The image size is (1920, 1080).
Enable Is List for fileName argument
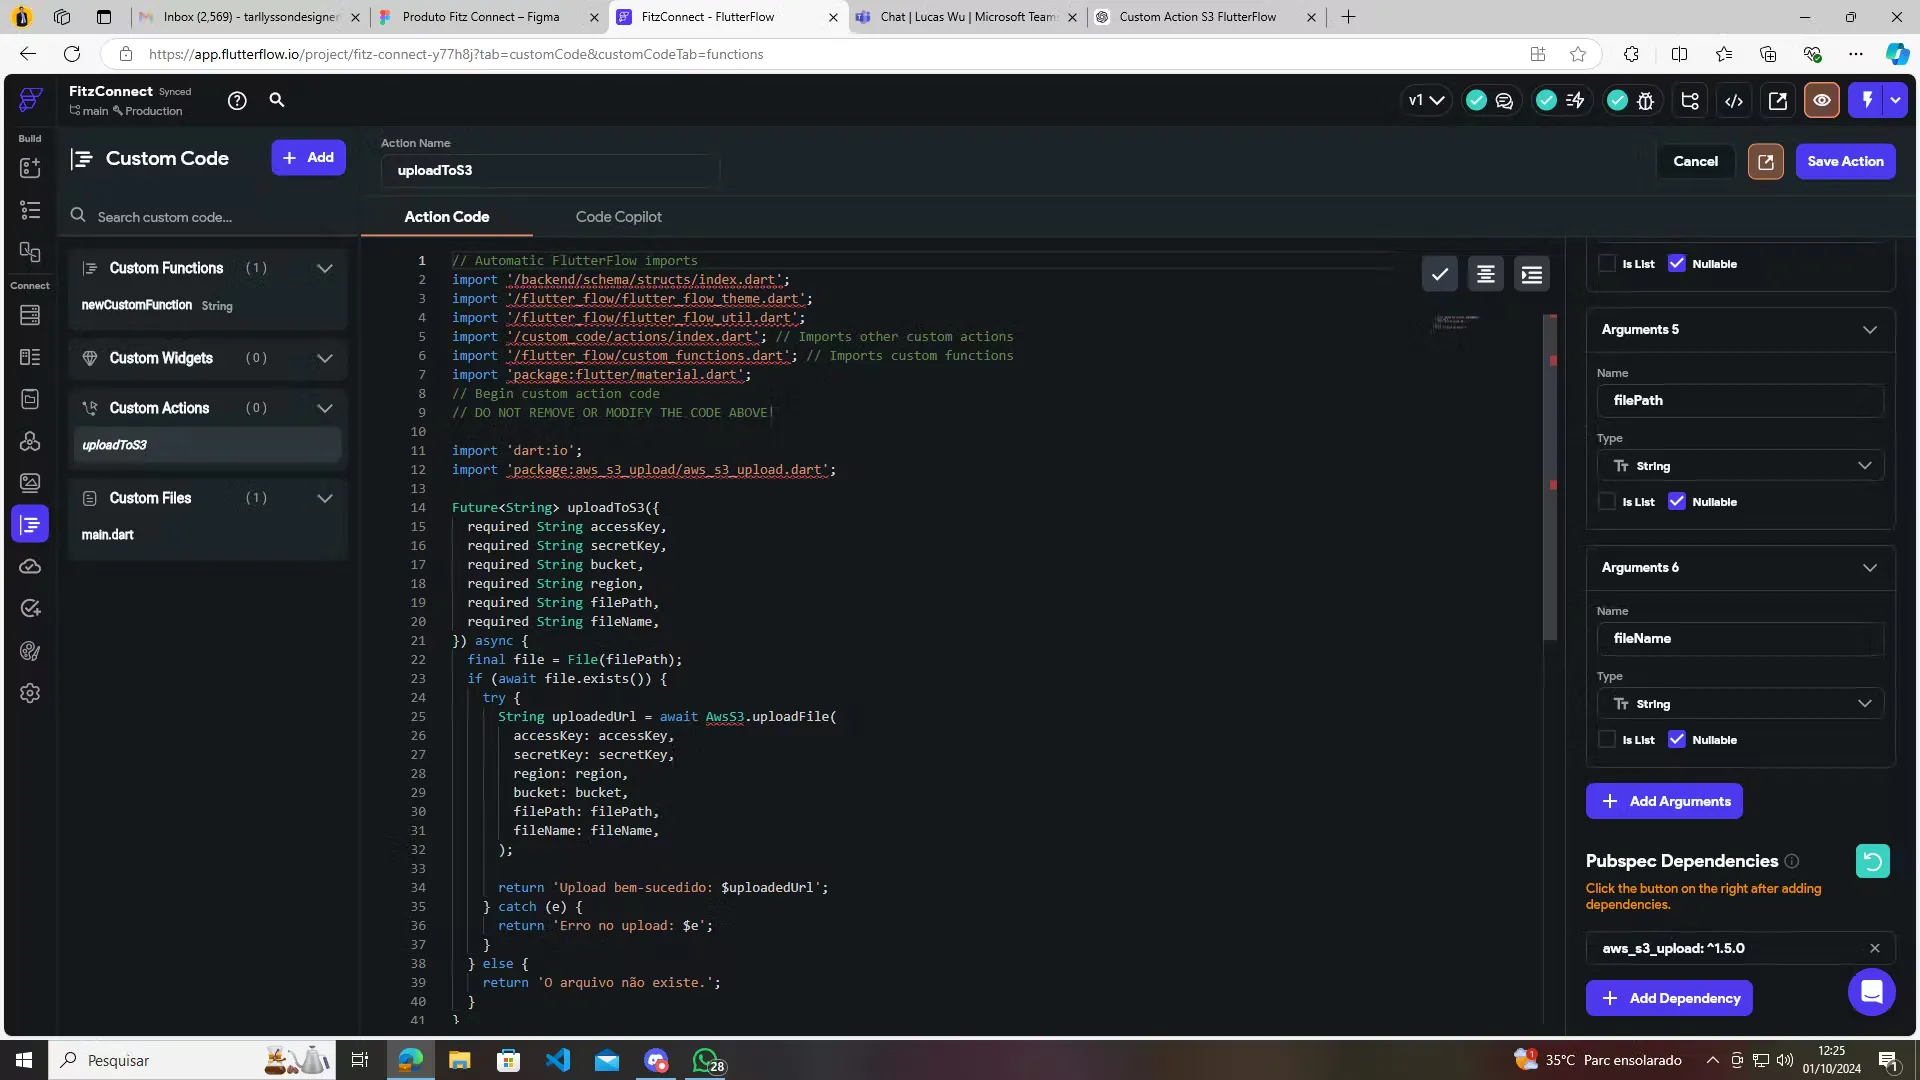tap(1607, 740)
